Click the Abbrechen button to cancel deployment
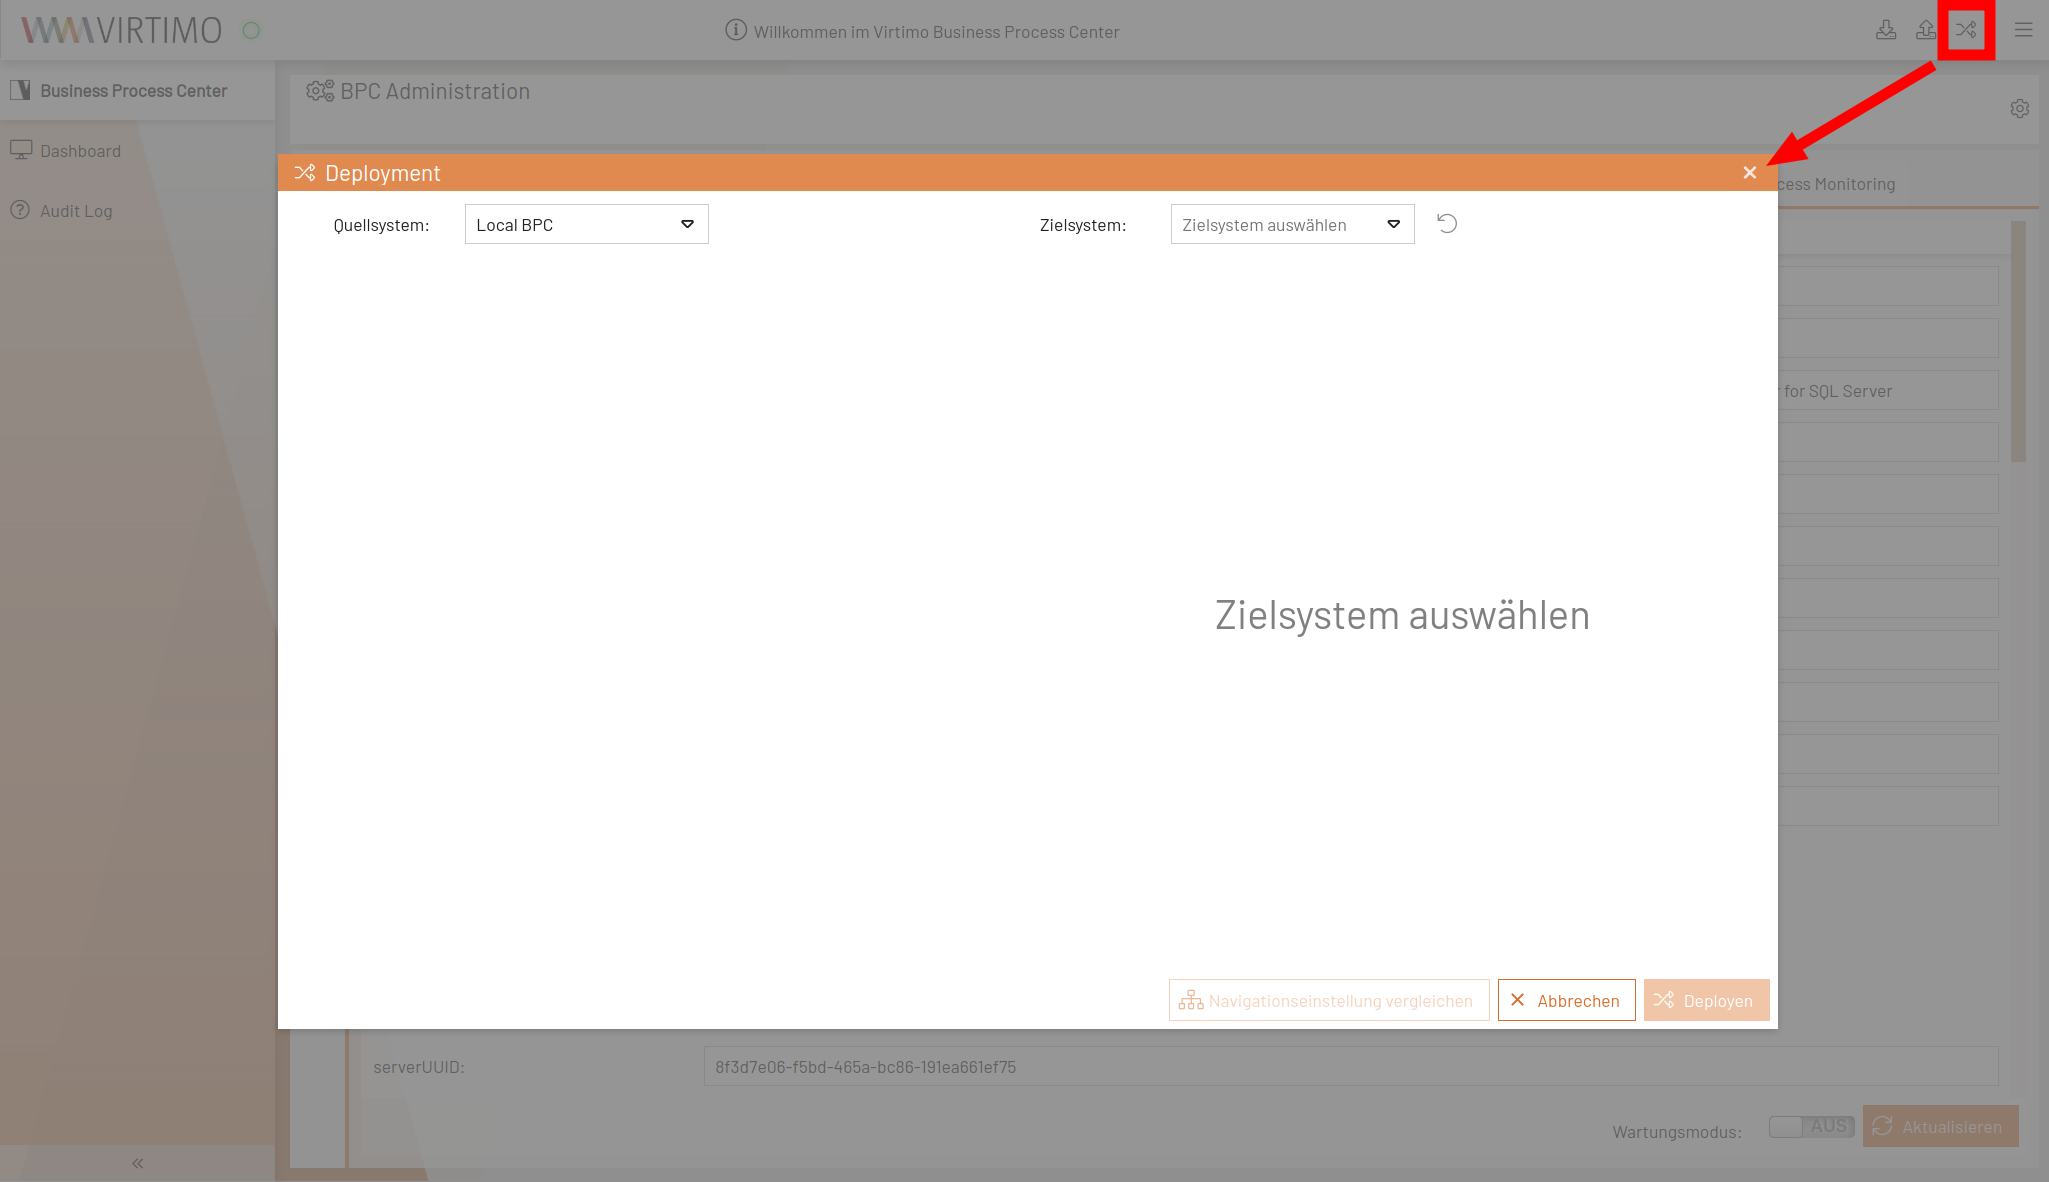2049x1182 pixels. (1565, 1000)
